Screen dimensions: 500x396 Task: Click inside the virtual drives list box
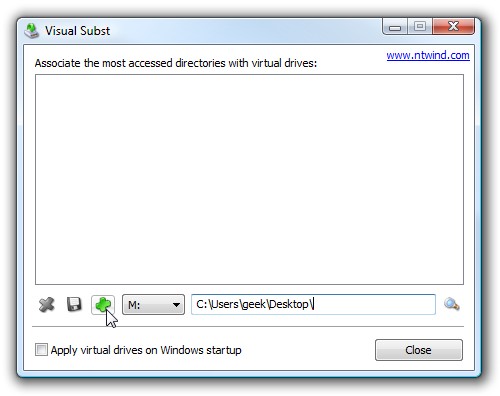click(249, 179)
